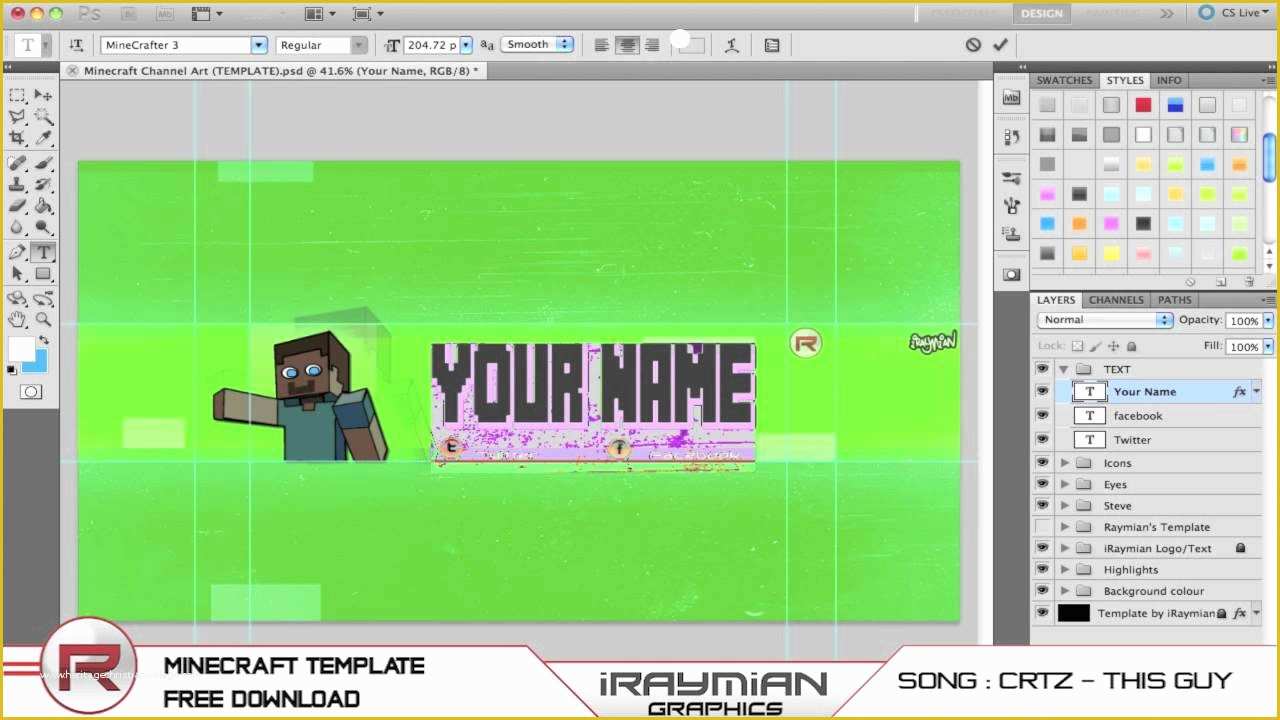Image resolution: width=1280 pixels, height=720 pixels.
Task: Hide the Background colour group
Action: click(x=1042, y=591)
